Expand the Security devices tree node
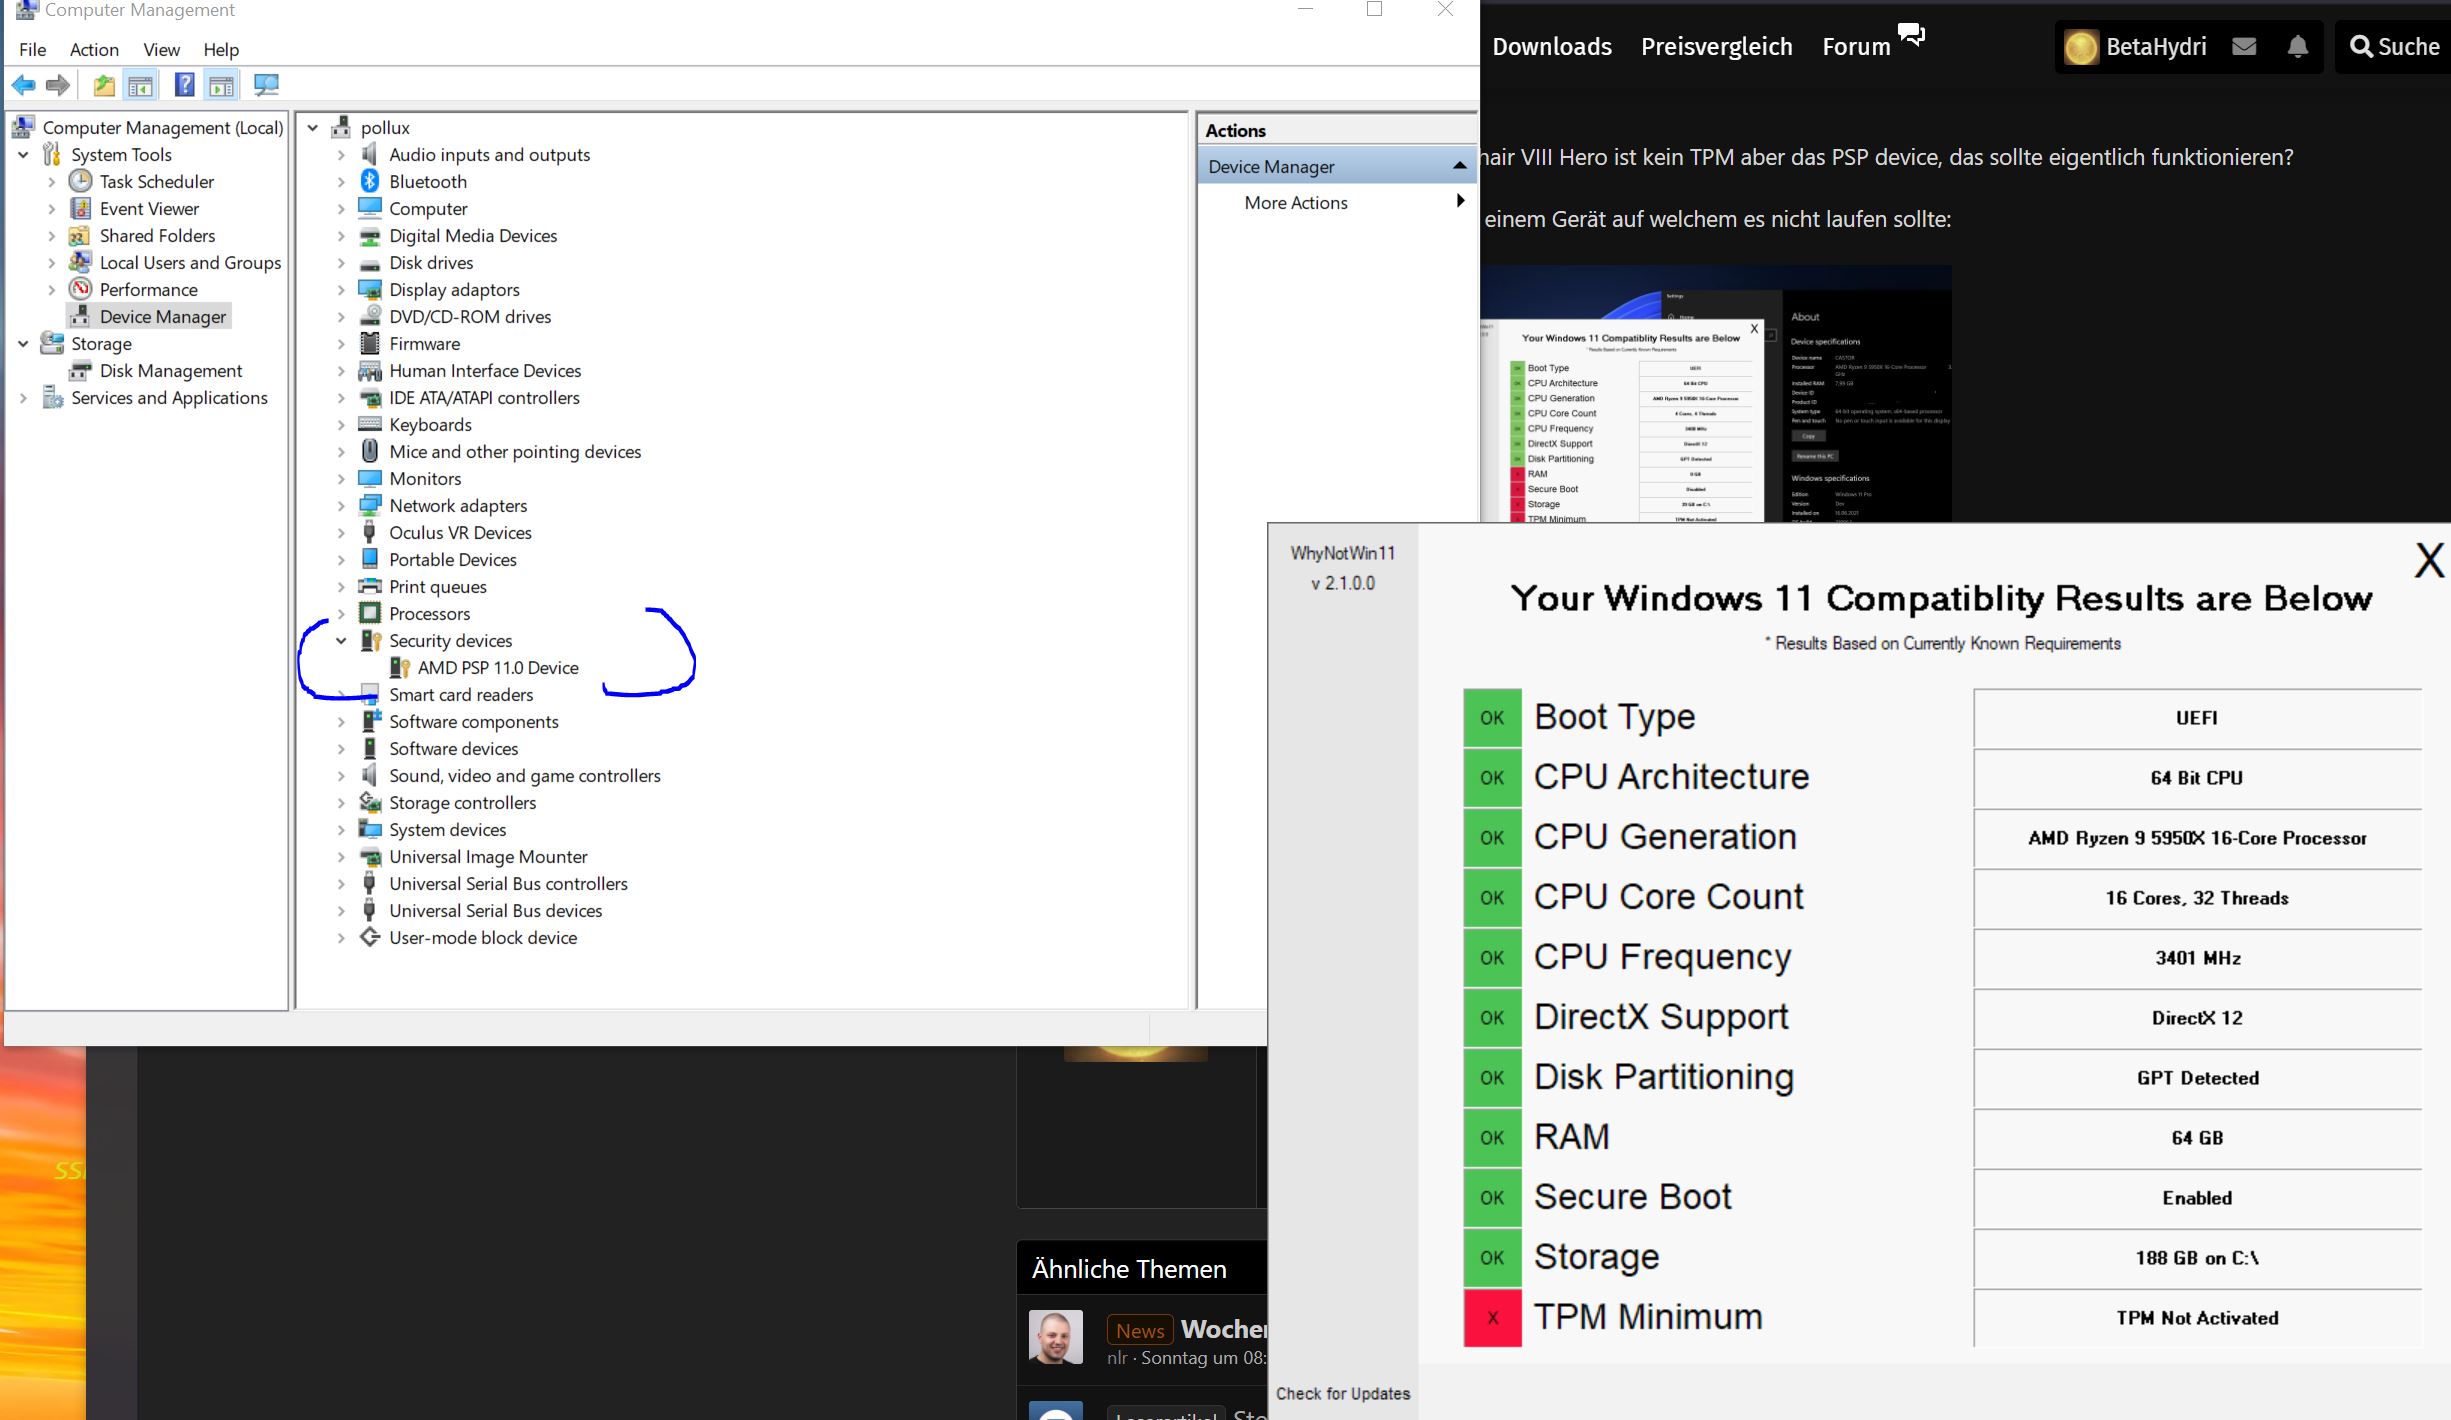2451x1420 pixels. (x=338, y=639)
